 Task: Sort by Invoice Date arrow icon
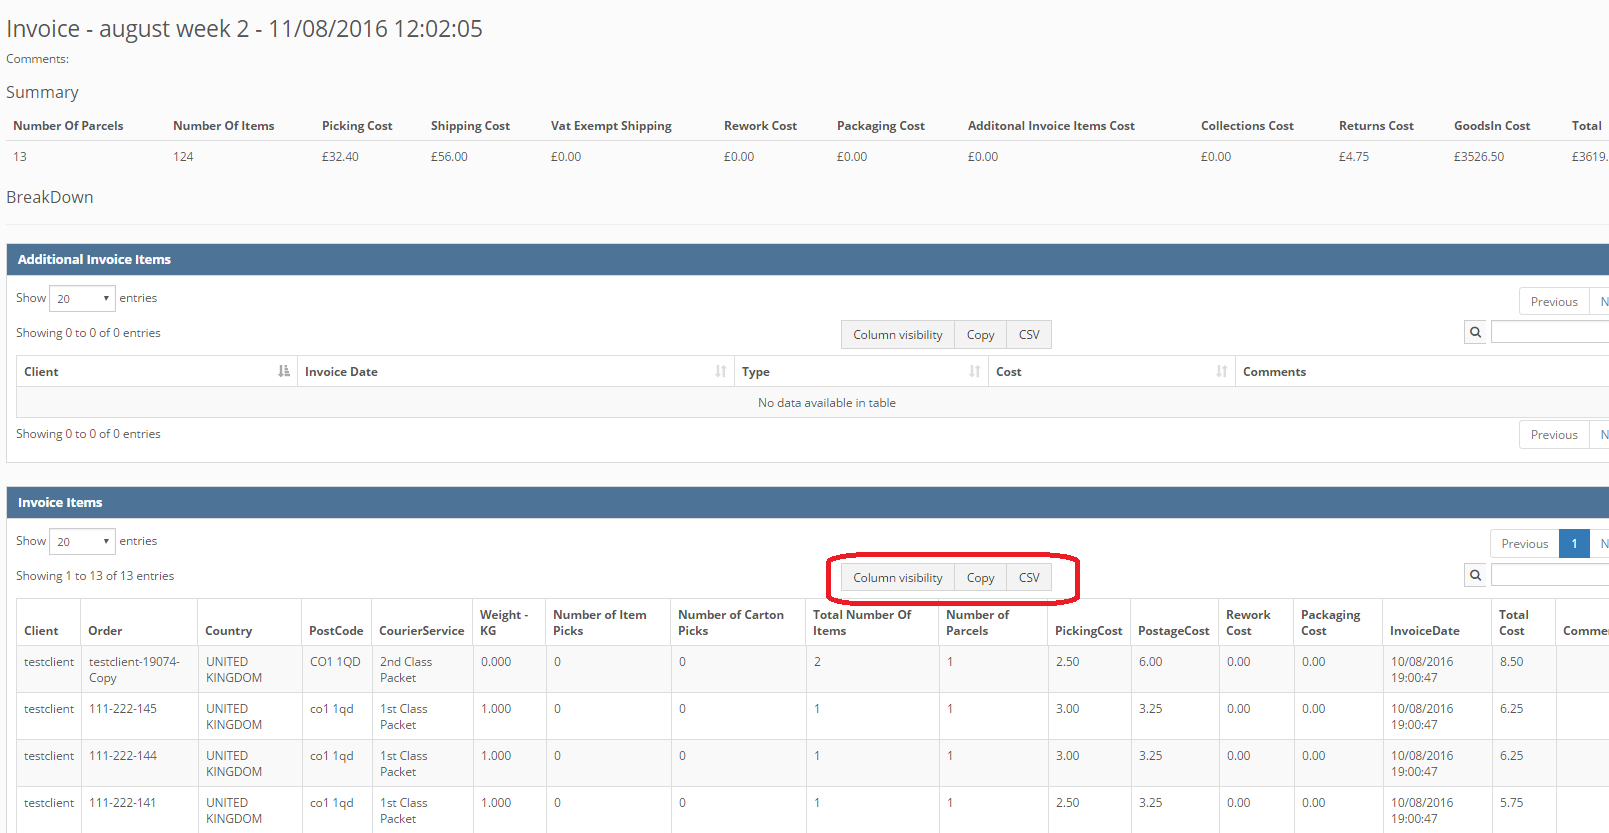pos(721,371)
